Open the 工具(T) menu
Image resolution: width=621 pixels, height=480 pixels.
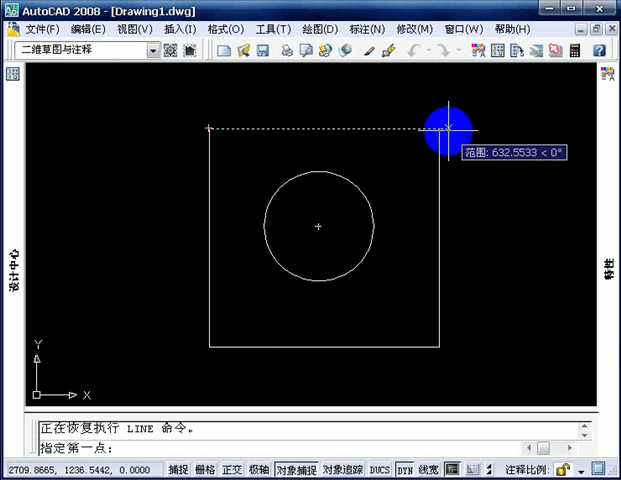tap(273, 29)
